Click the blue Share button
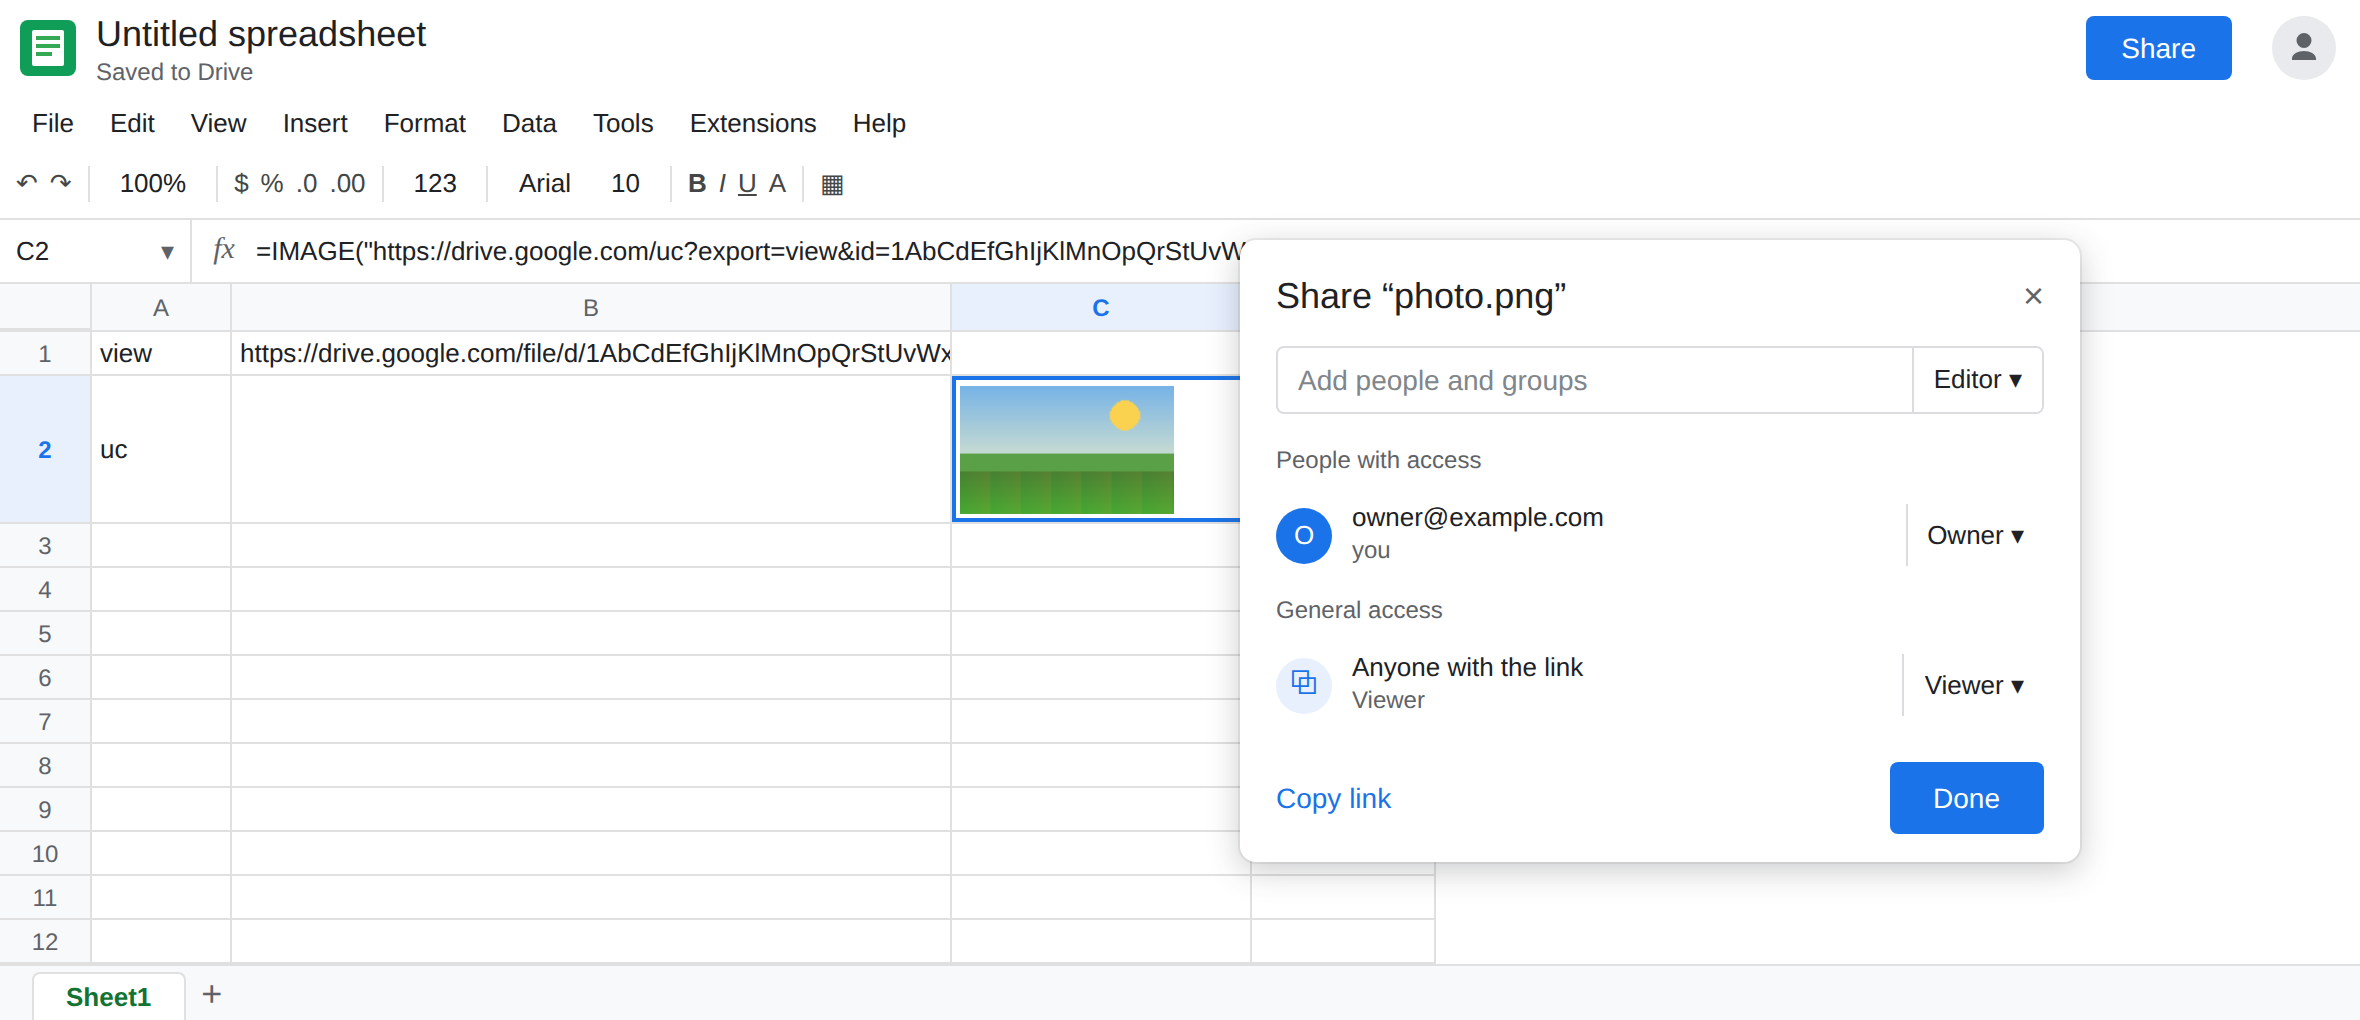This screenshot has height=1020, width=2360. (2158, 48)
